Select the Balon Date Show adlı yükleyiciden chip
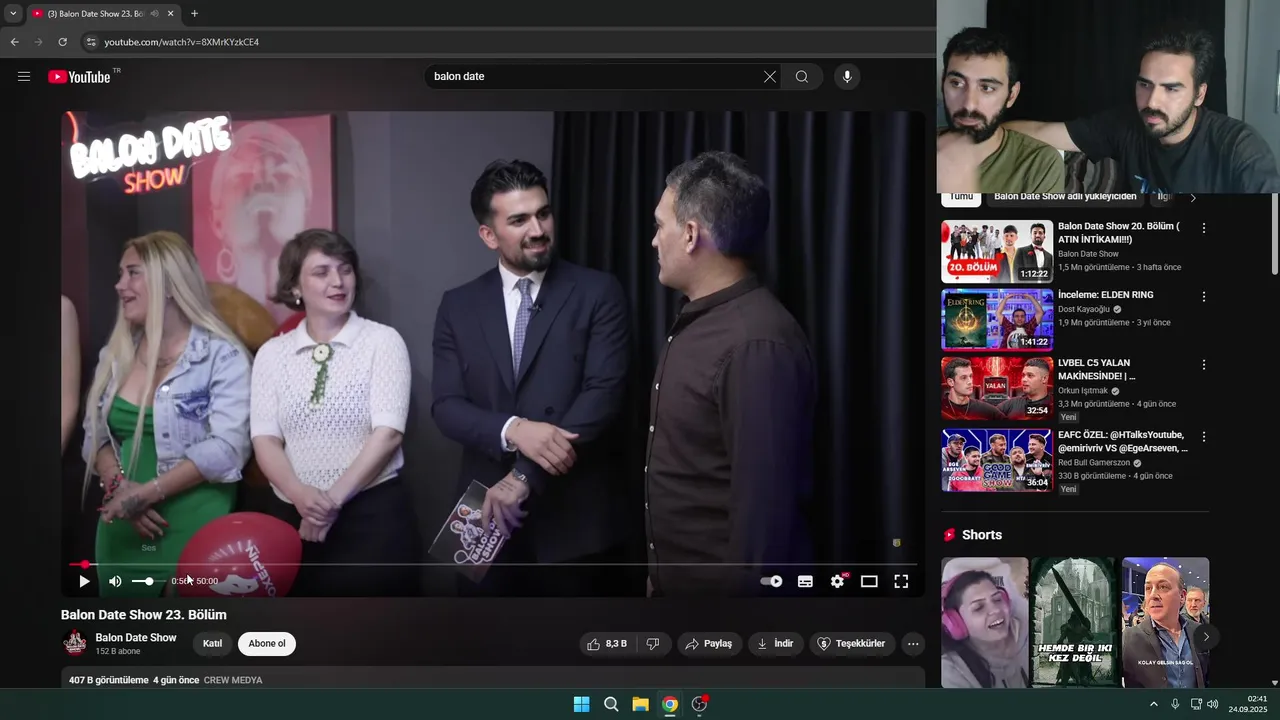The width and height of the screenshot is (1280, 720). (x=1065, y=197)
